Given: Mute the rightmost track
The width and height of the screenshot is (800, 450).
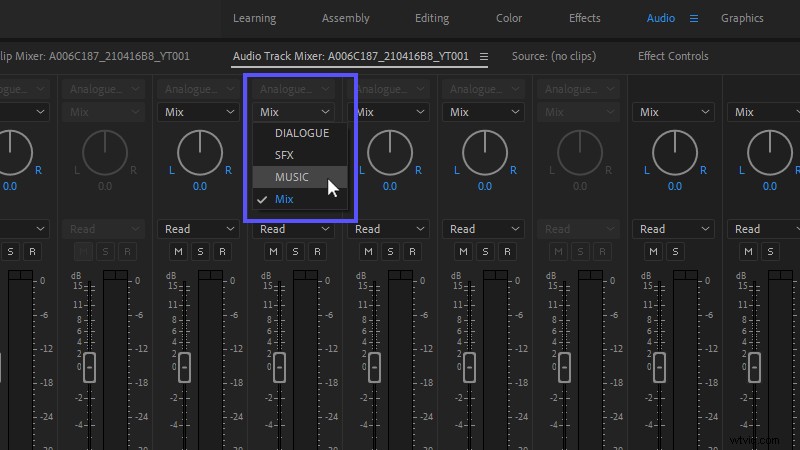Looking at the screenshot, I should click(748, 252).
